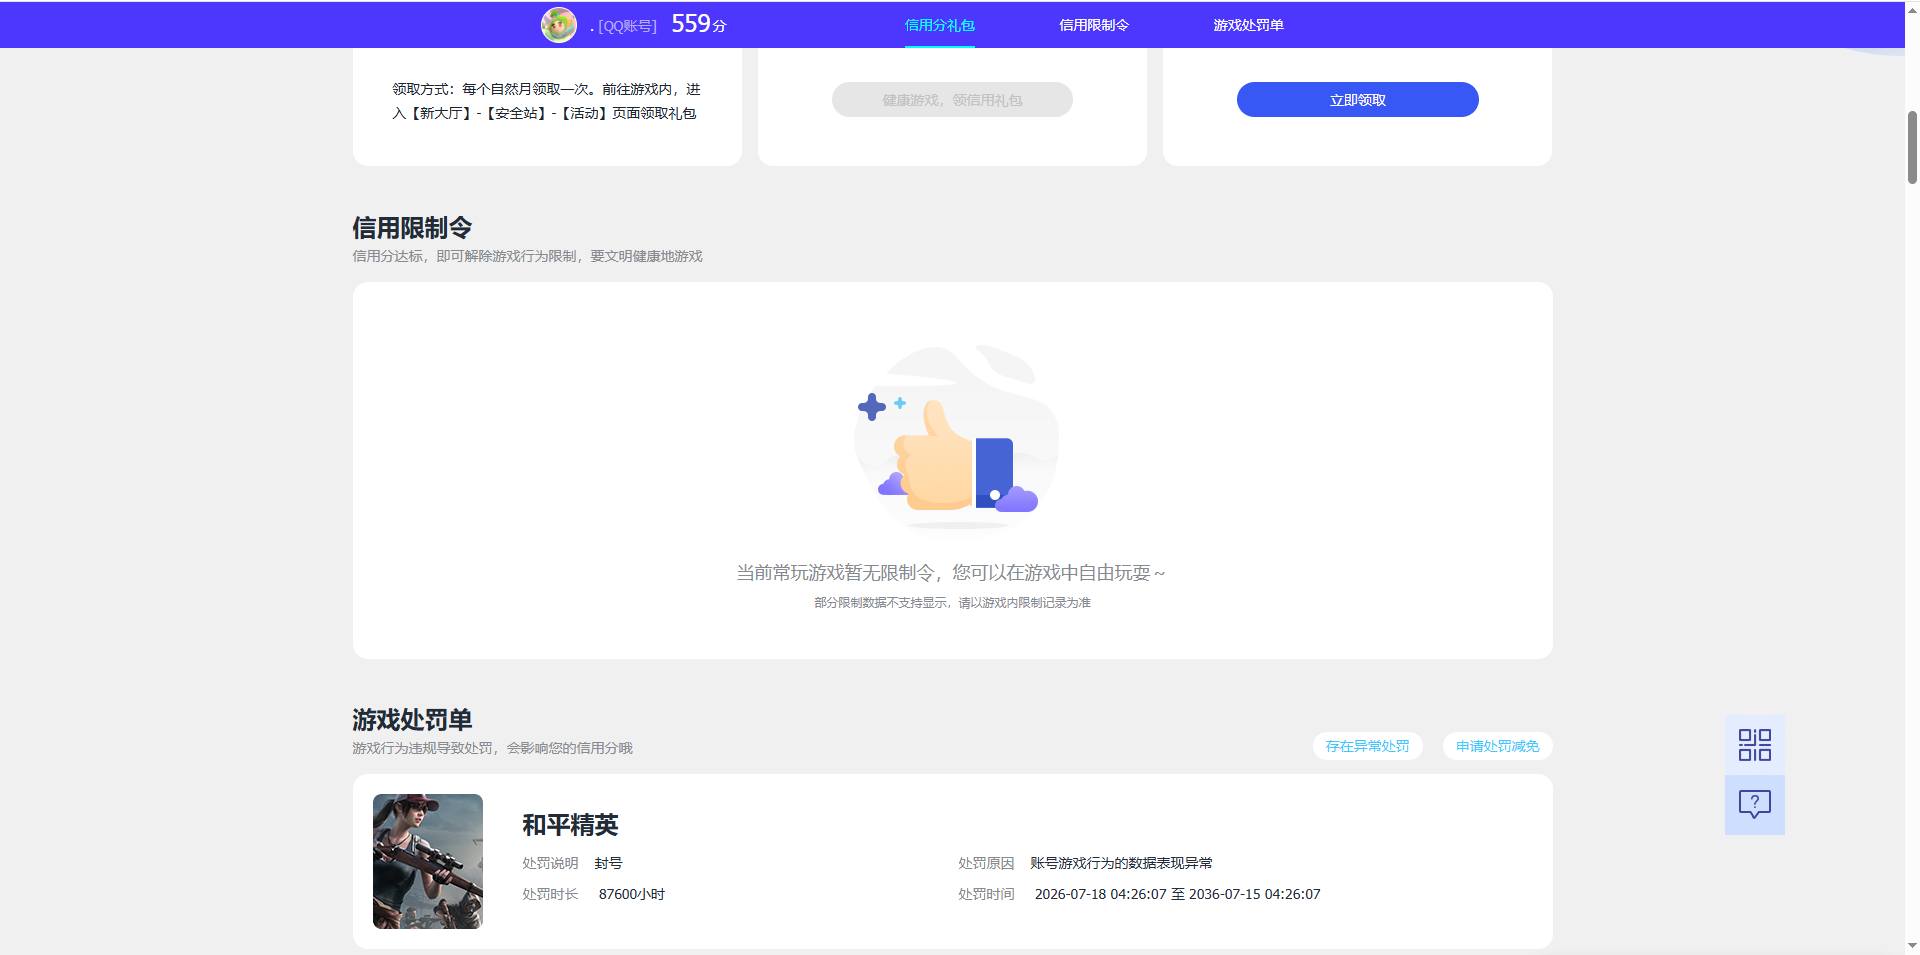This screenshot has width=1920, height=955.
Task: Click reason text 账号游戏行为的数据表现异常
Action: coord(1121,863)
